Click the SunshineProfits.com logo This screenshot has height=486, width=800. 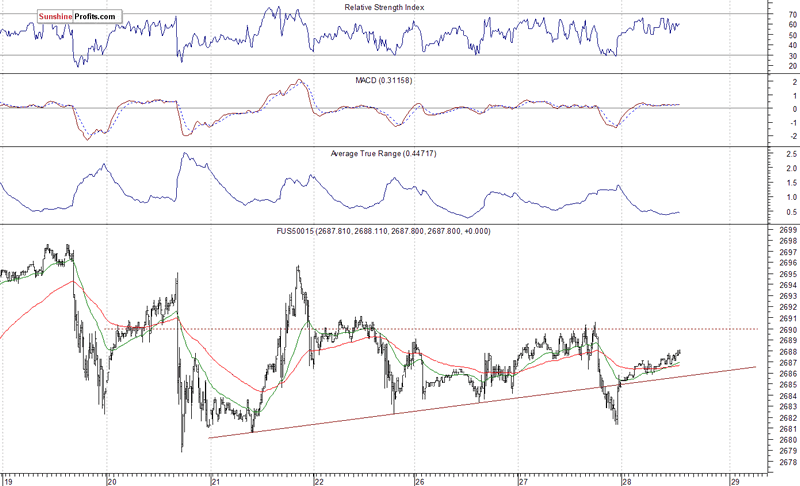click(x=80, y=16)
